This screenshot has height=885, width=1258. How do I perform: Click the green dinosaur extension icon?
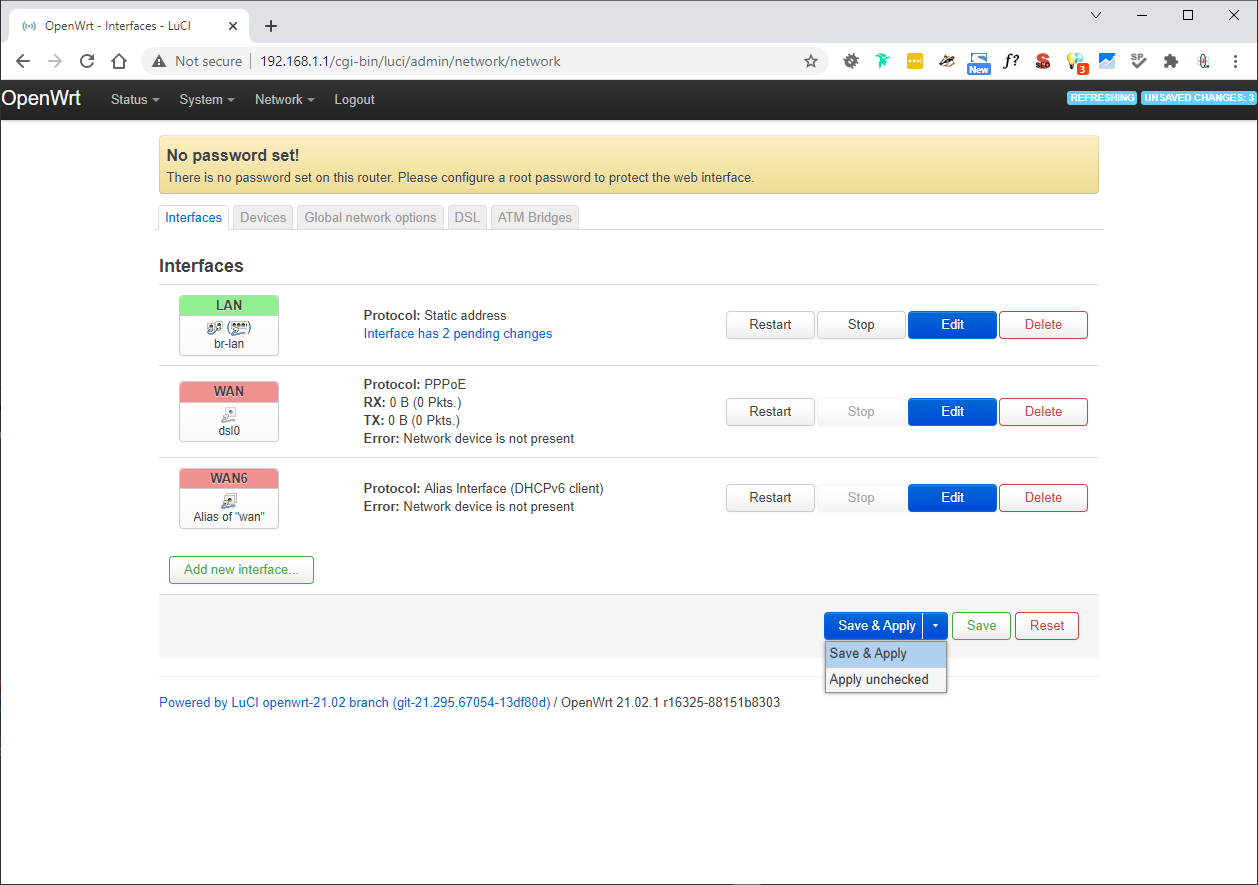(883, 61)
